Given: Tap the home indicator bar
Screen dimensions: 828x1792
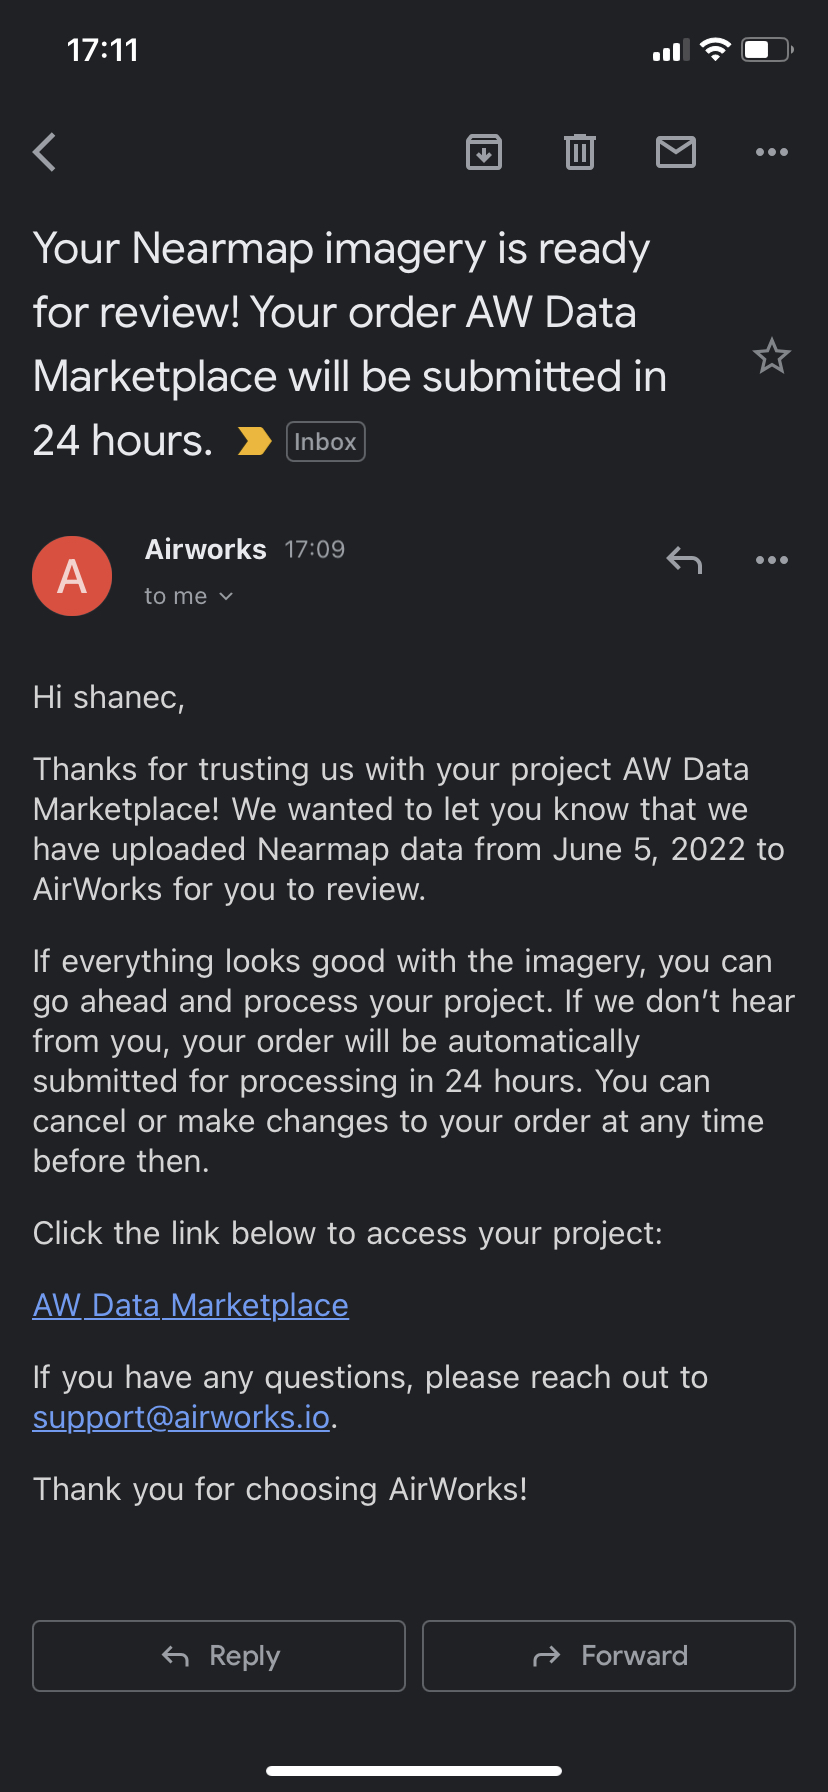Looking at the screenshot, I should tap(414, 1770).
